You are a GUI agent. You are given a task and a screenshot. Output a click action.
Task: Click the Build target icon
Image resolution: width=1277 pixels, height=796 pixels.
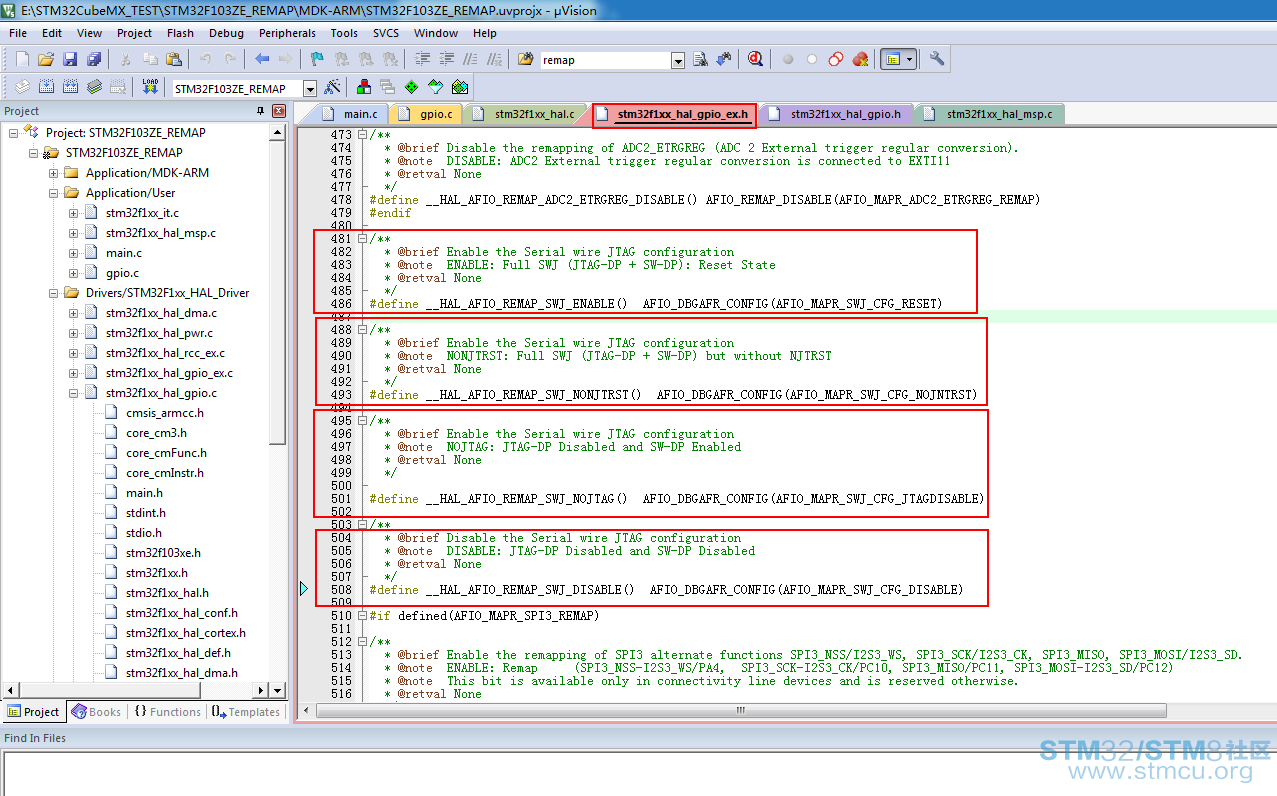click(x=46, y=87)
